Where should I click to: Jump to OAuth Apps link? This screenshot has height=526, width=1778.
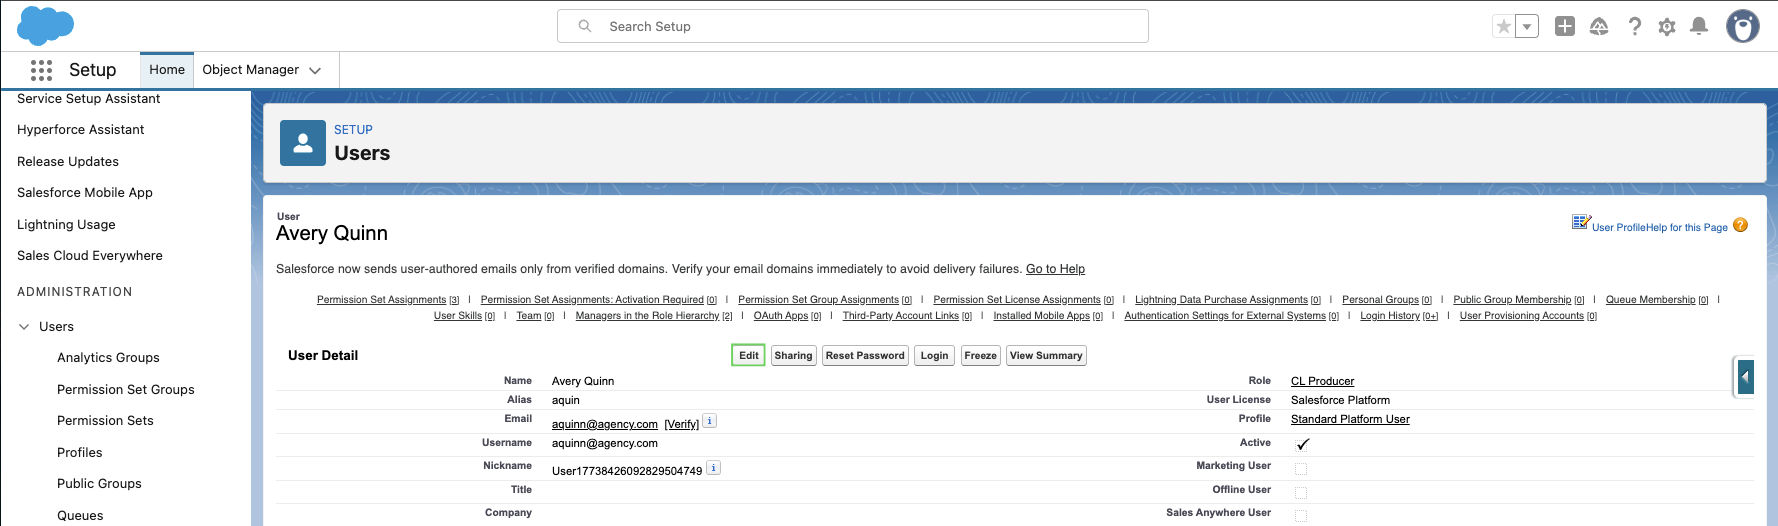coord(787,316)
